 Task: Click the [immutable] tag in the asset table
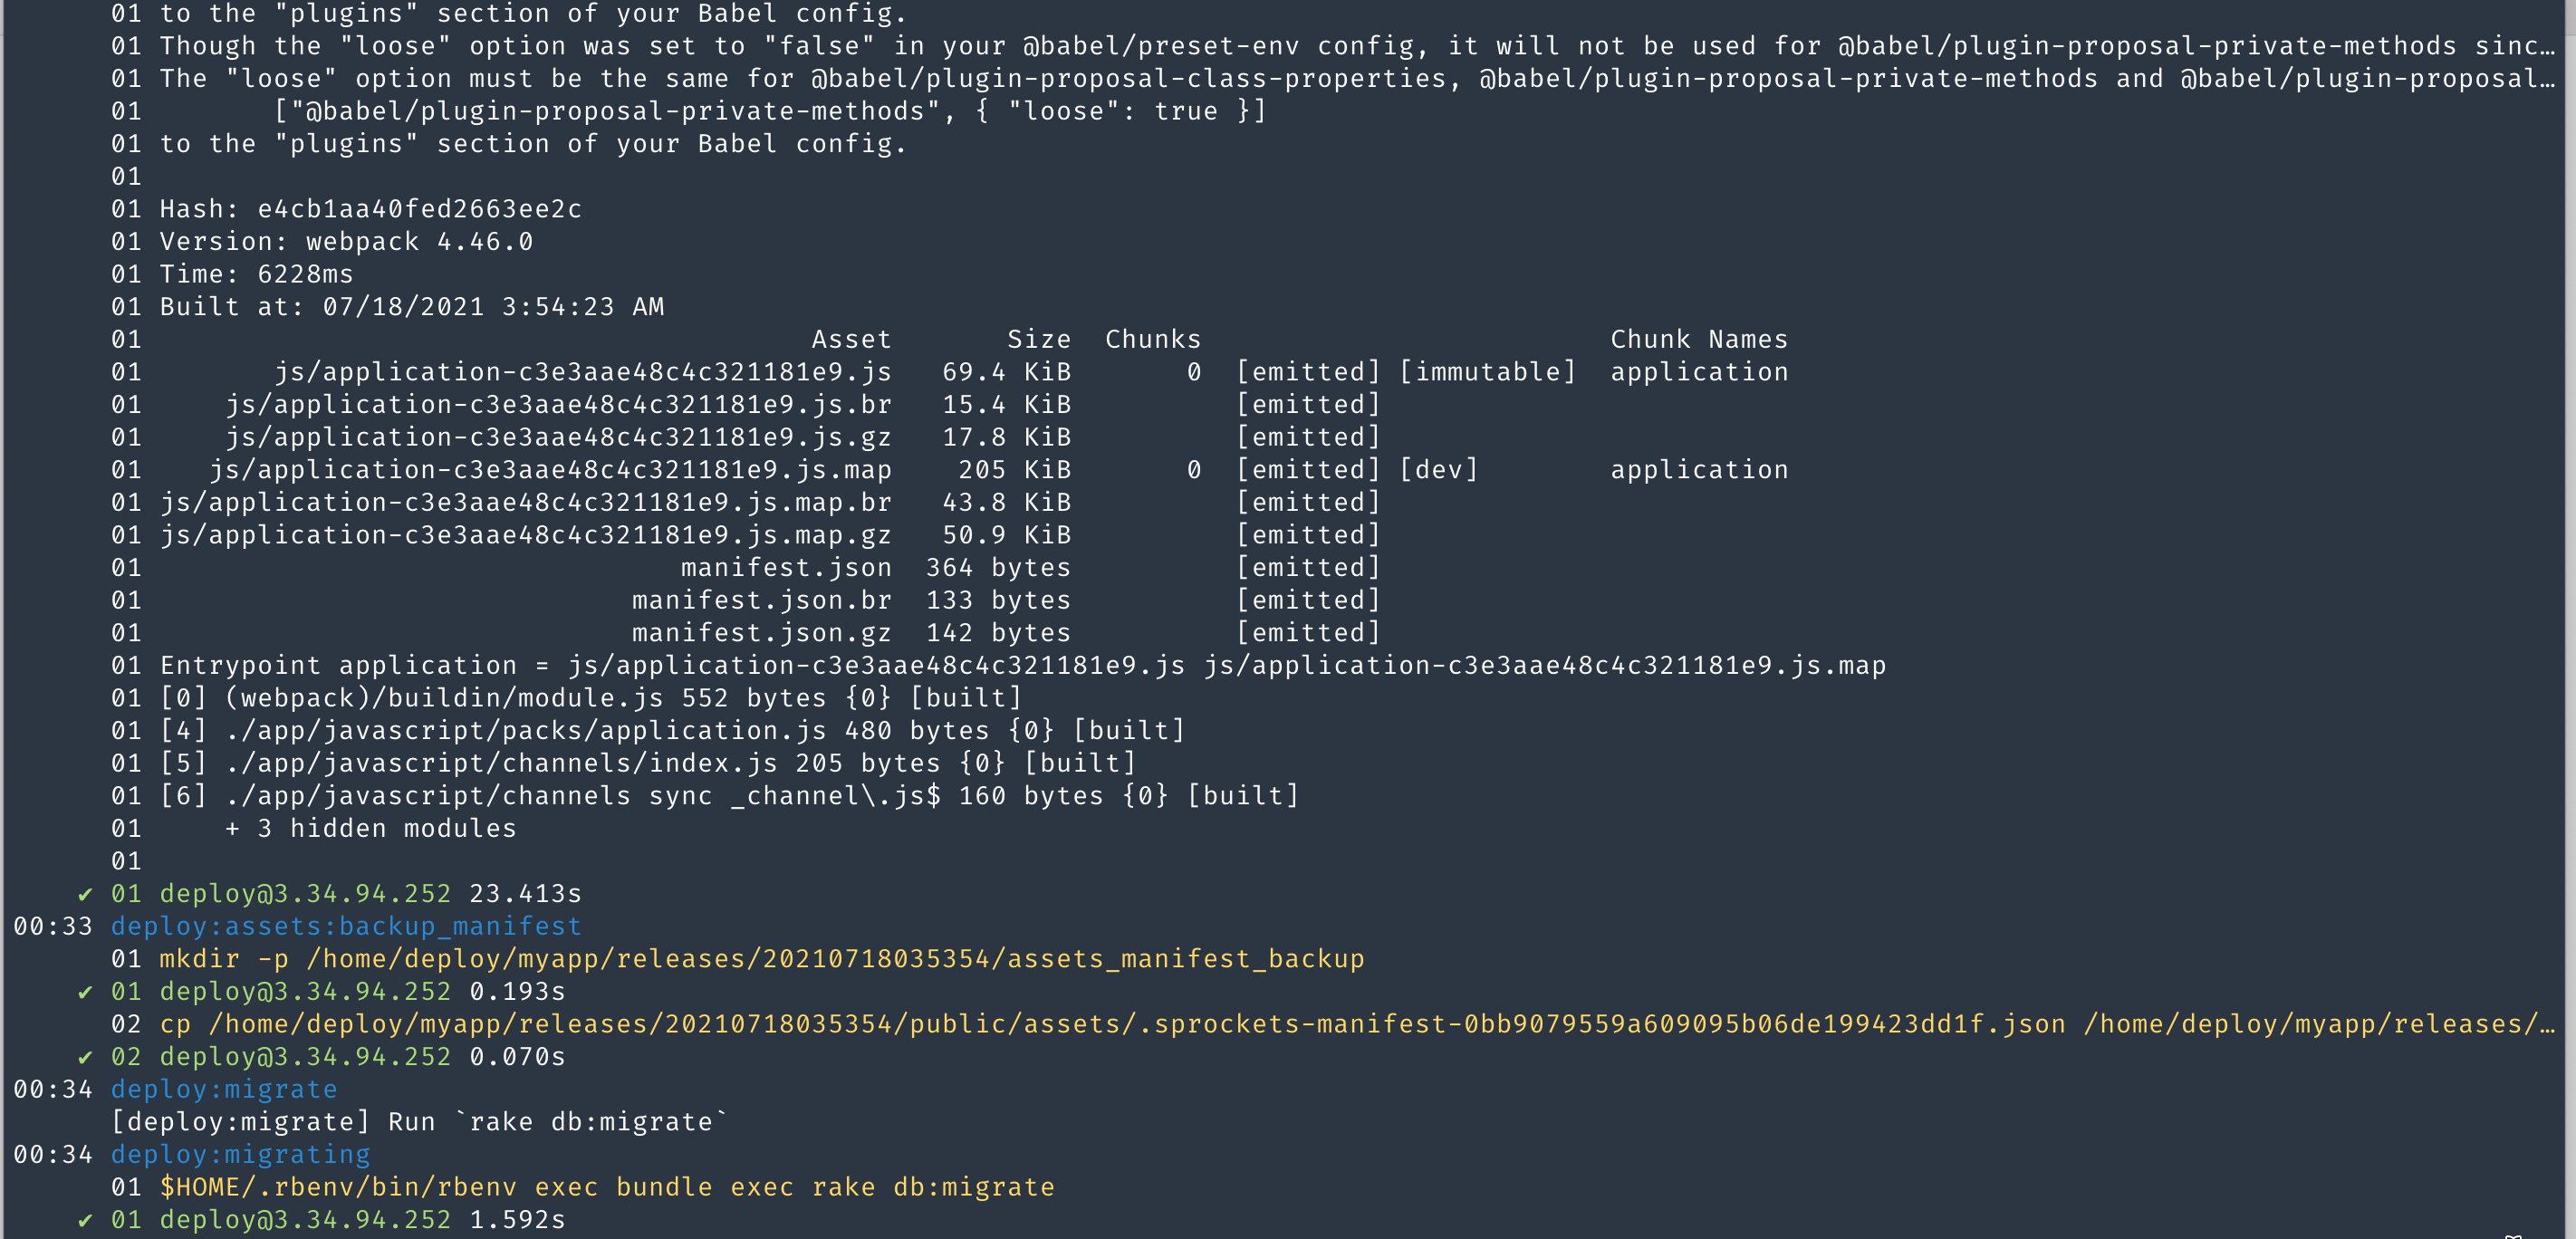tap(1486, 372)
